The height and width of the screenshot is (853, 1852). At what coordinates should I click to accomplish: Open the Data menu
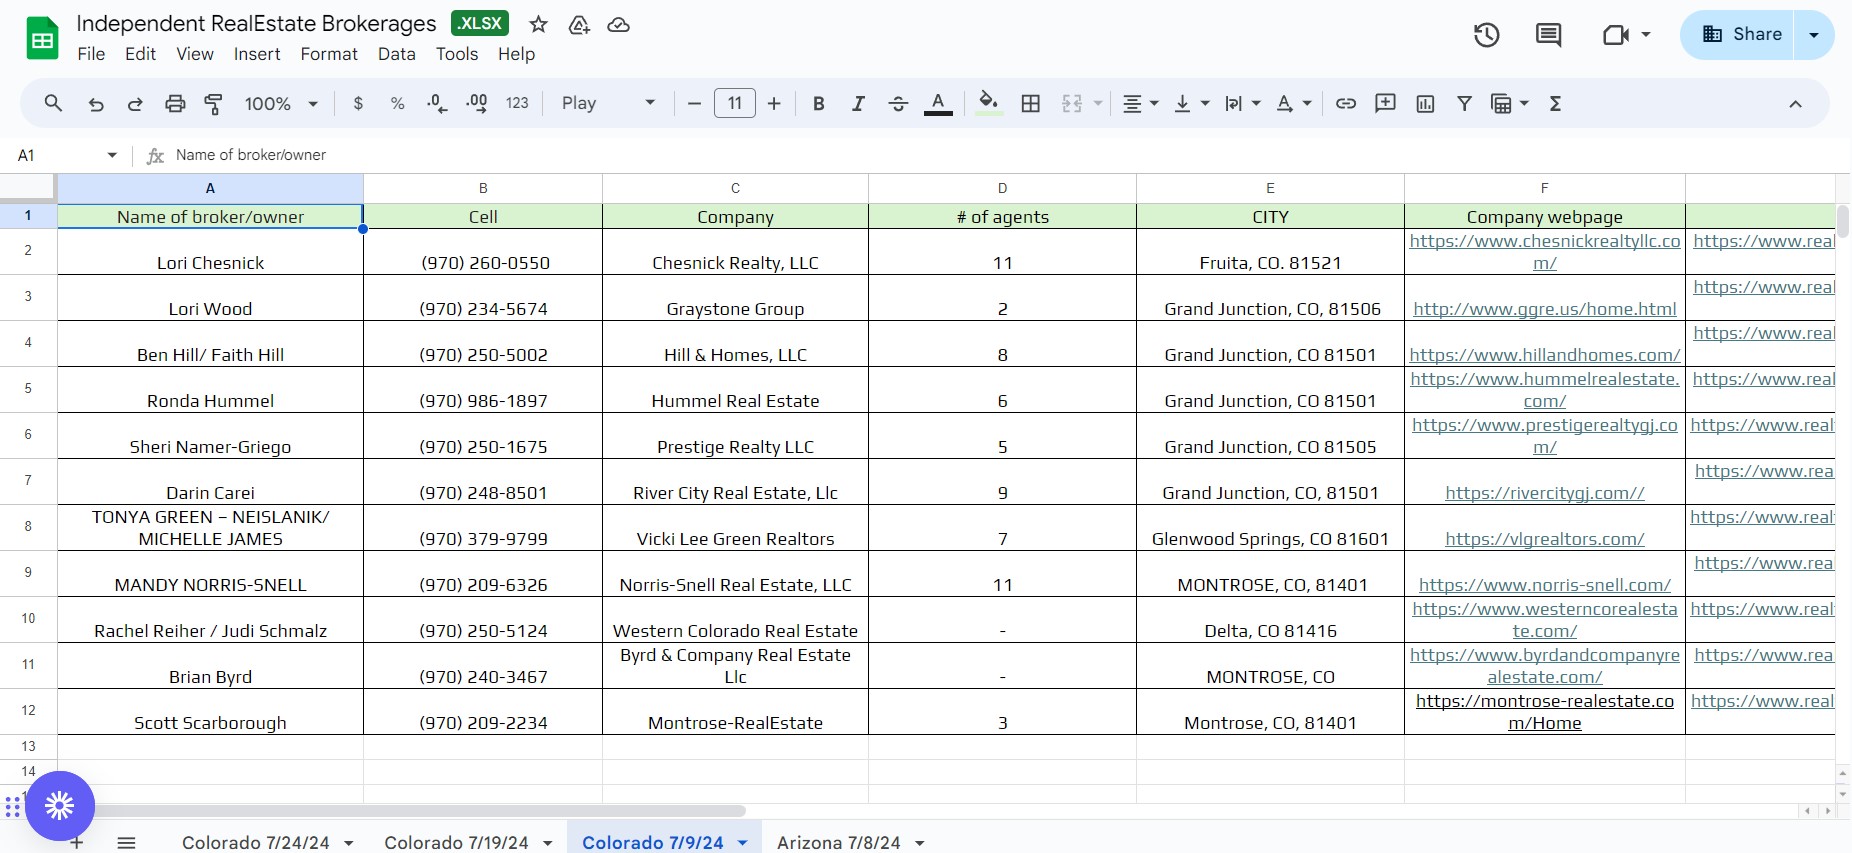[397, 54]
